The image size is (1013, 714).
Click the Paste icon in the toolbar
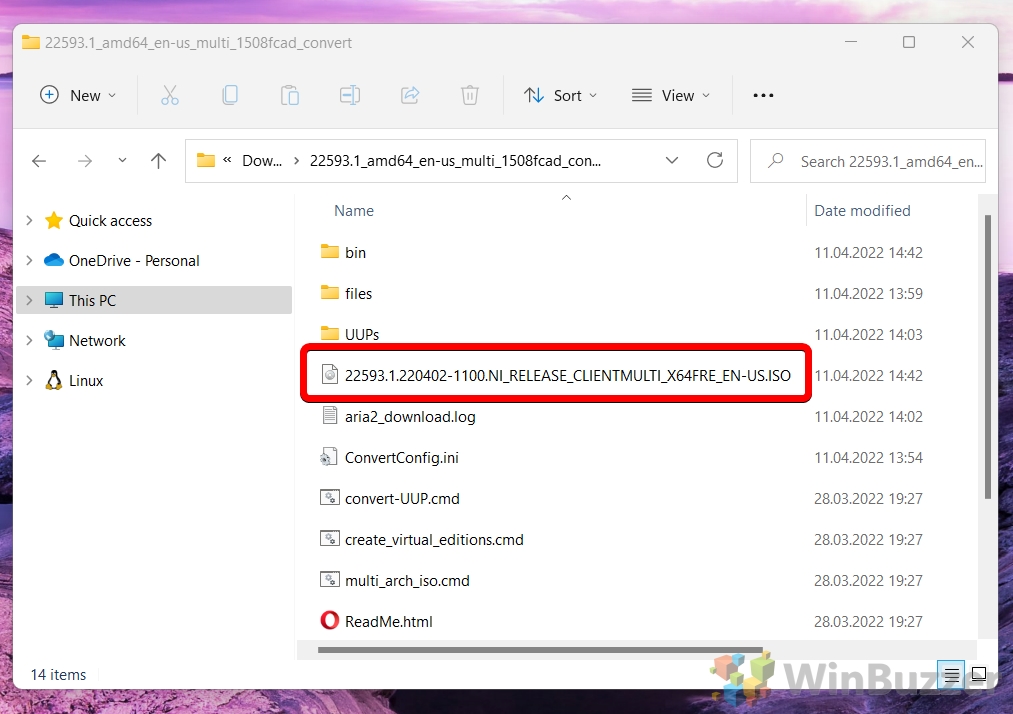pos(290,95)
